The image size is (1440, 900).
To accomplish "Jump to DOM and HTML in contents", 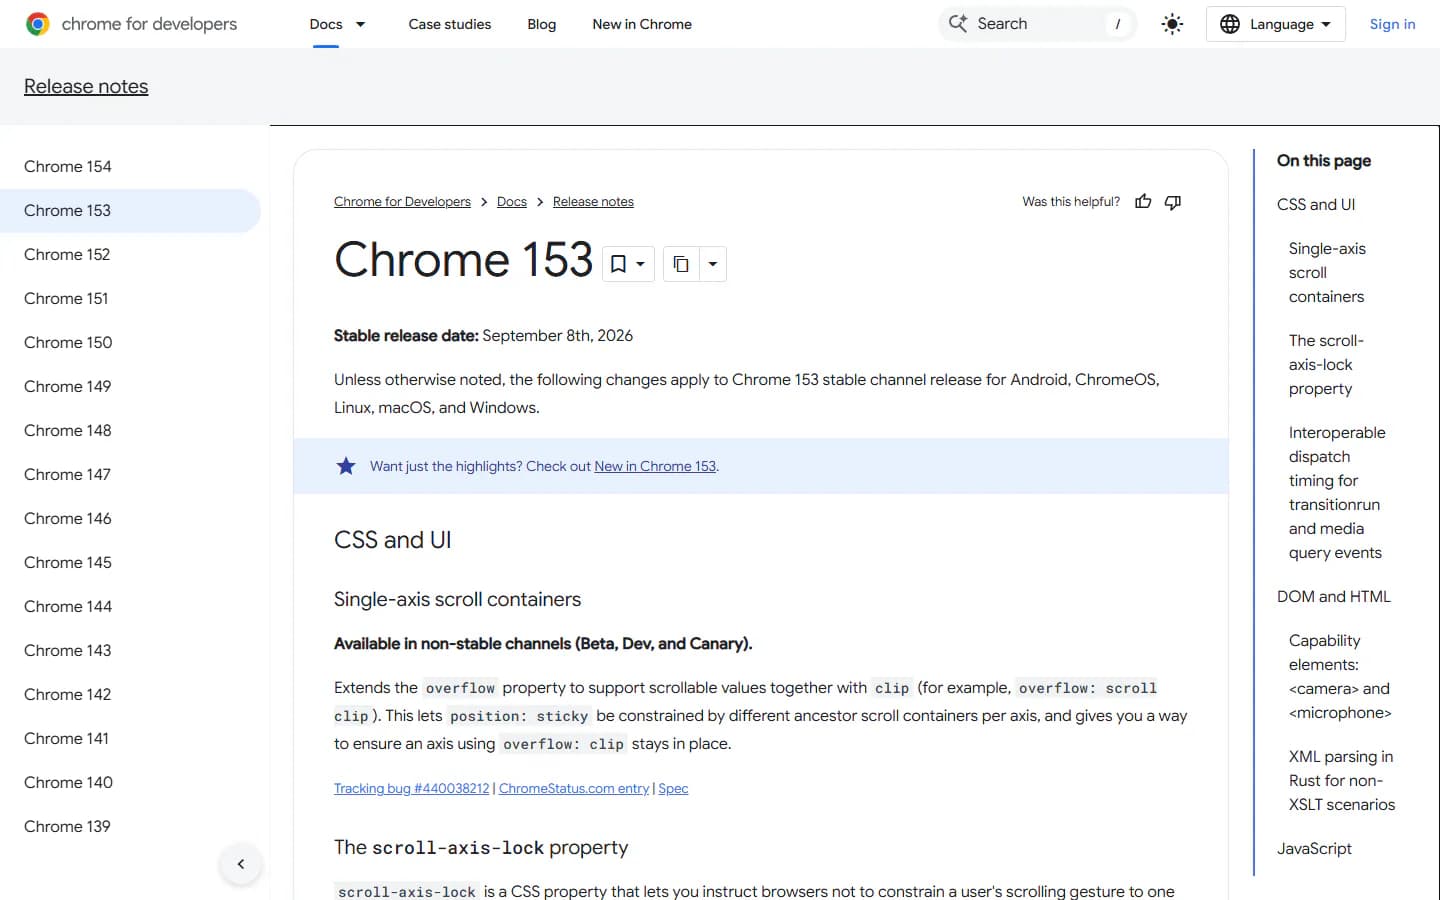I will pos(1334,597).
